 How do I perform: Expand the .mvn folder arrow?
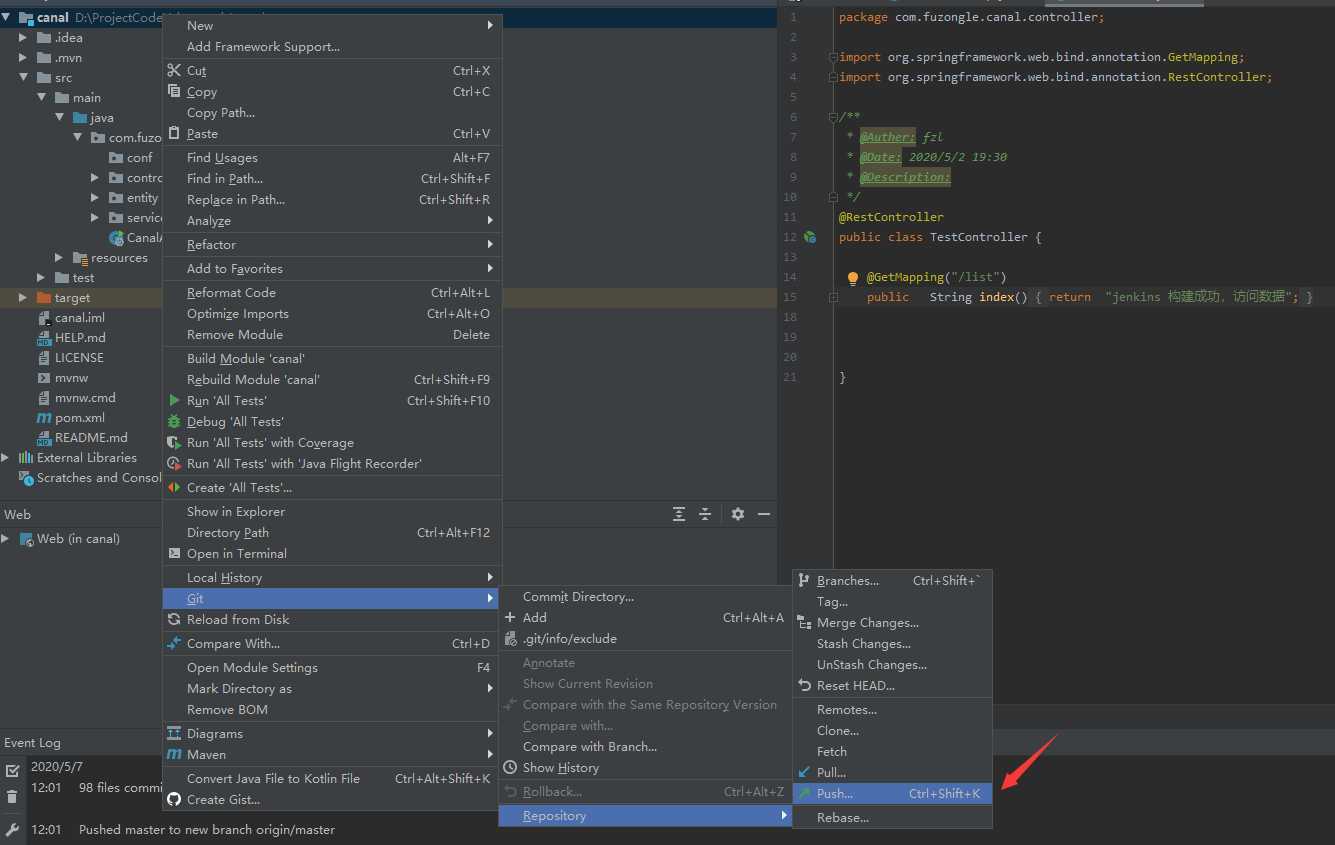pos(23,57)
